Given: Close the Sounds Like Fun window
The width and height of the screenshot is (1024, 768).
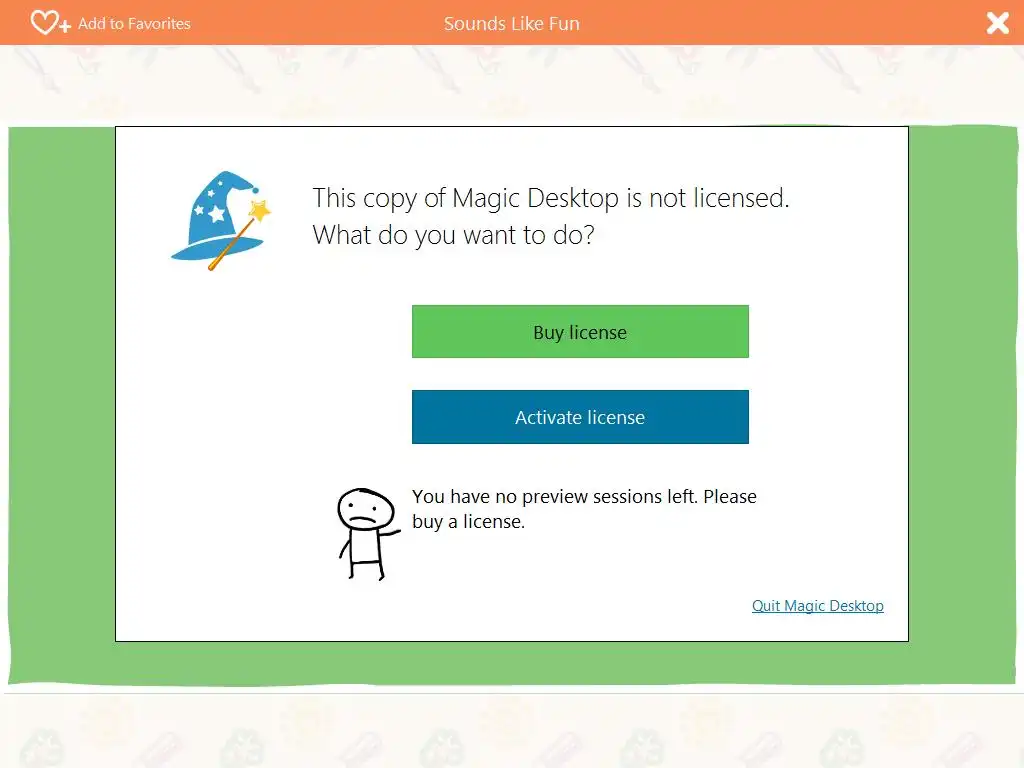Looking at the screenshot, I should click(x=997, y=24).
